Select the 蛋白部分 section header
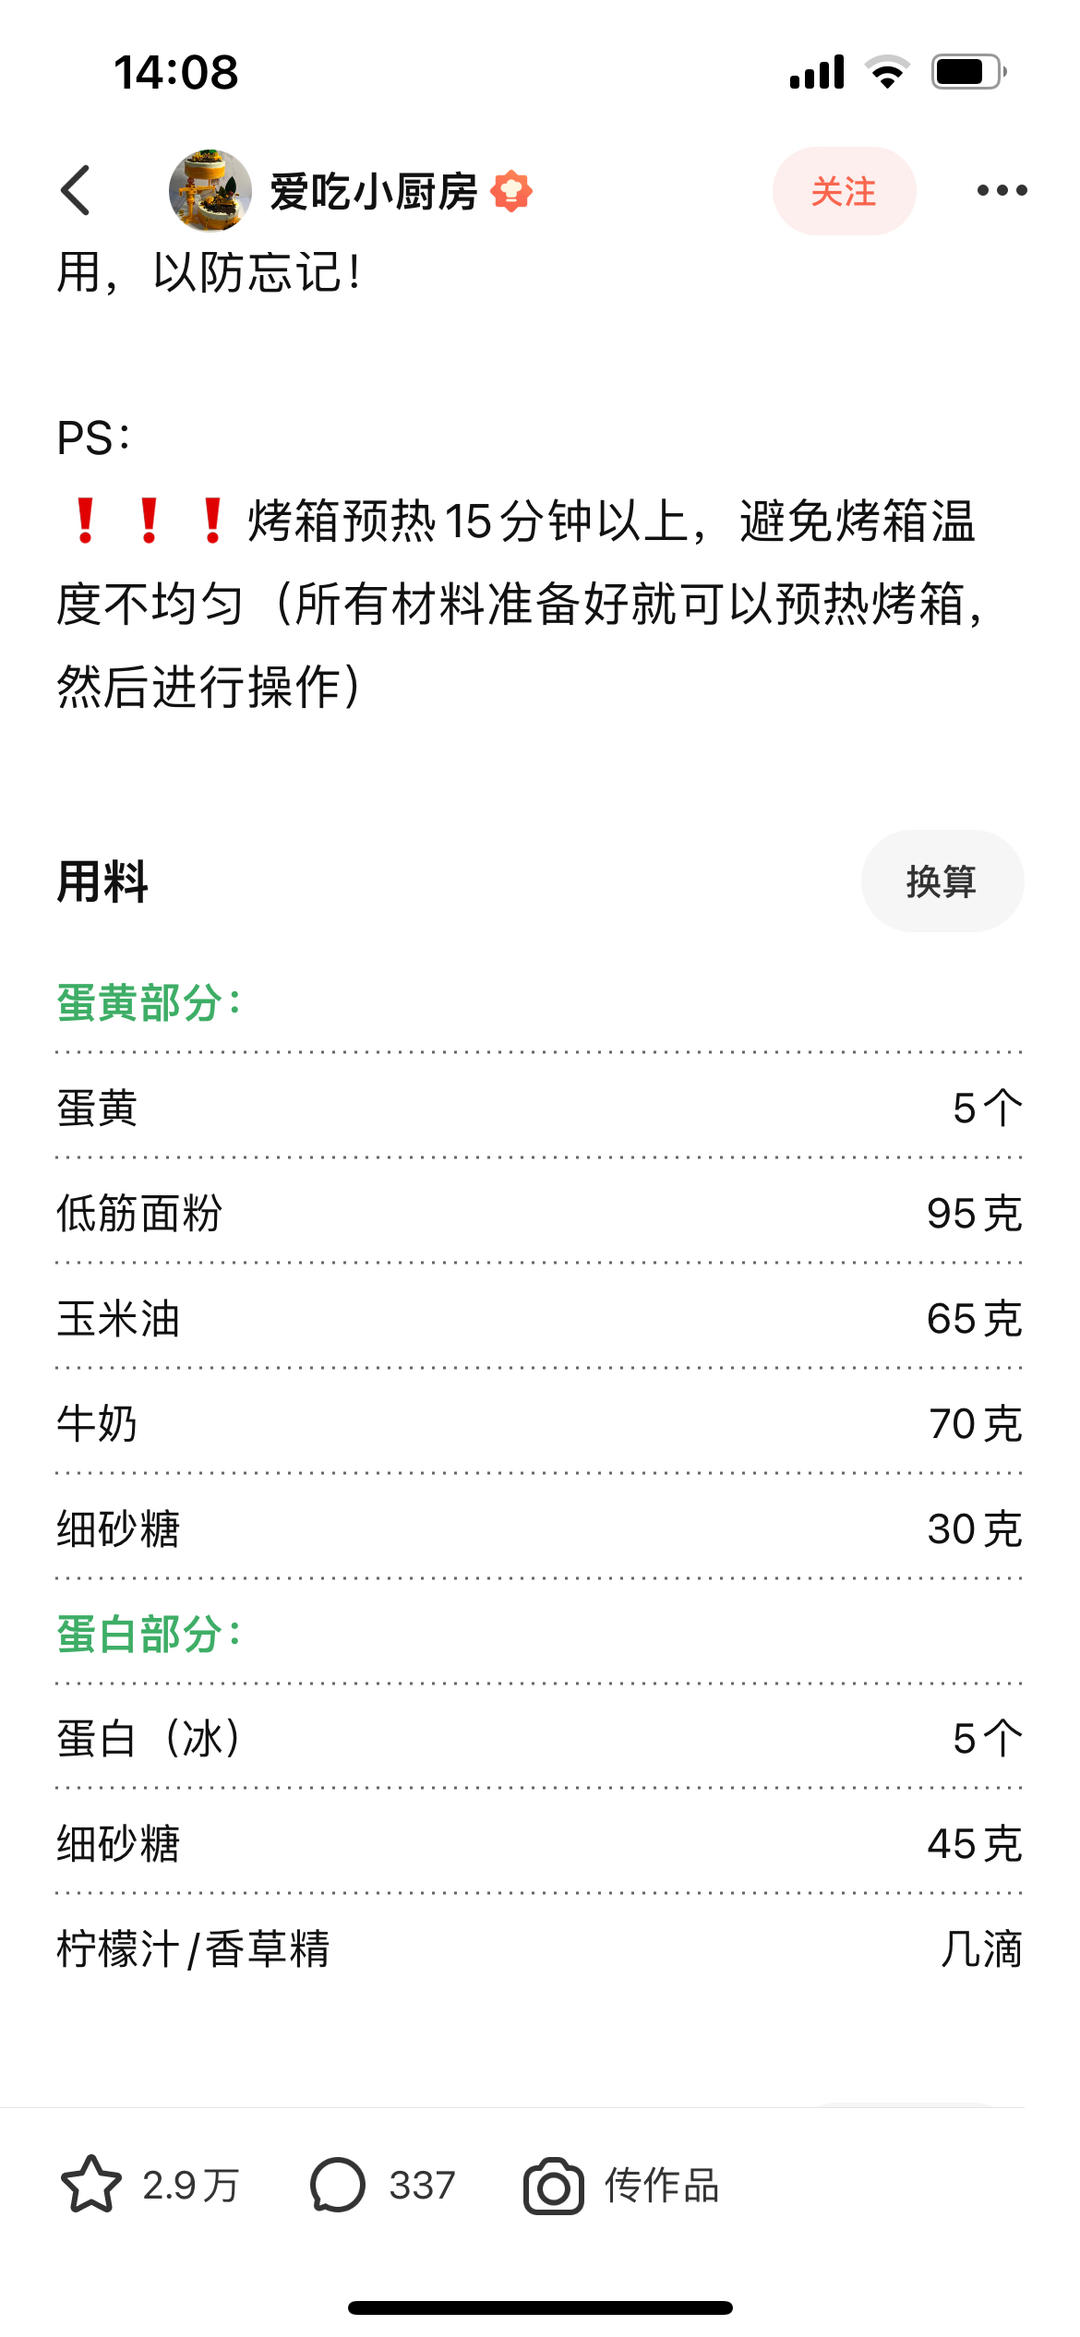Screen dimensions: 1080x2337 click(x=148, y=1634)
